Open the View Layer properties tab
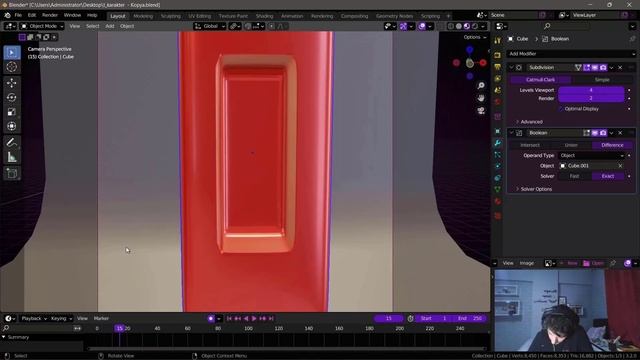Viewport: 640px width, 360px height. (x=498, y=78)
